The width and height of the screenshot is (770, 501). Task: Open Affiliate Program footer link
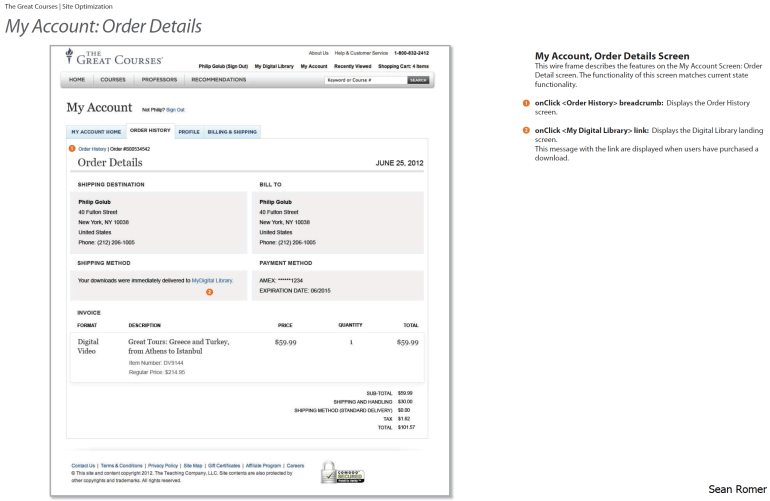[x=263, y=466]
